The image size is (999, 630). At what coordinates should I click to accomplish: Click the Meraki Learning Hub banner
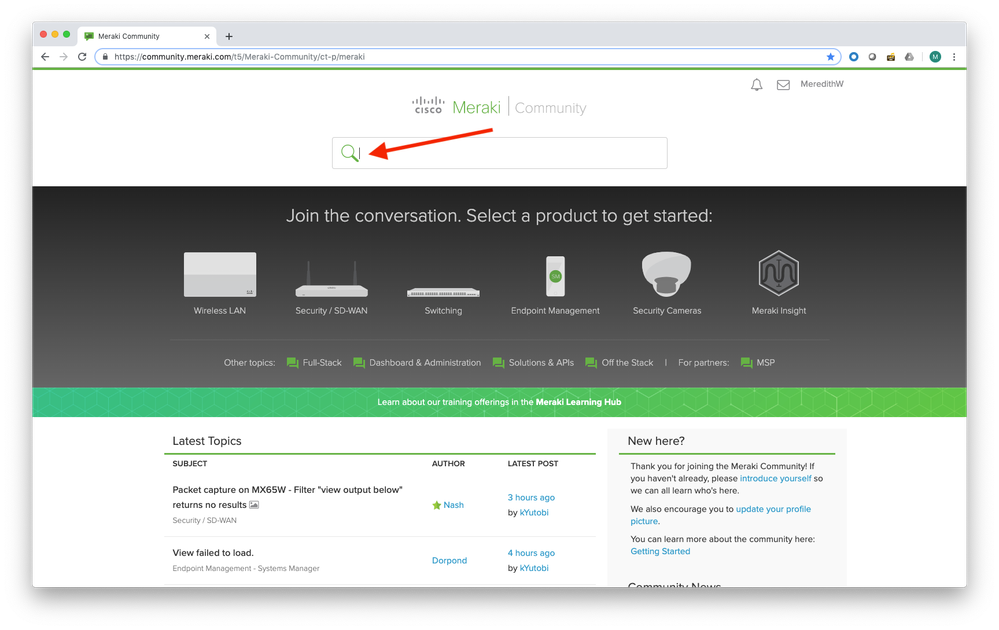[x=499, y=402]
